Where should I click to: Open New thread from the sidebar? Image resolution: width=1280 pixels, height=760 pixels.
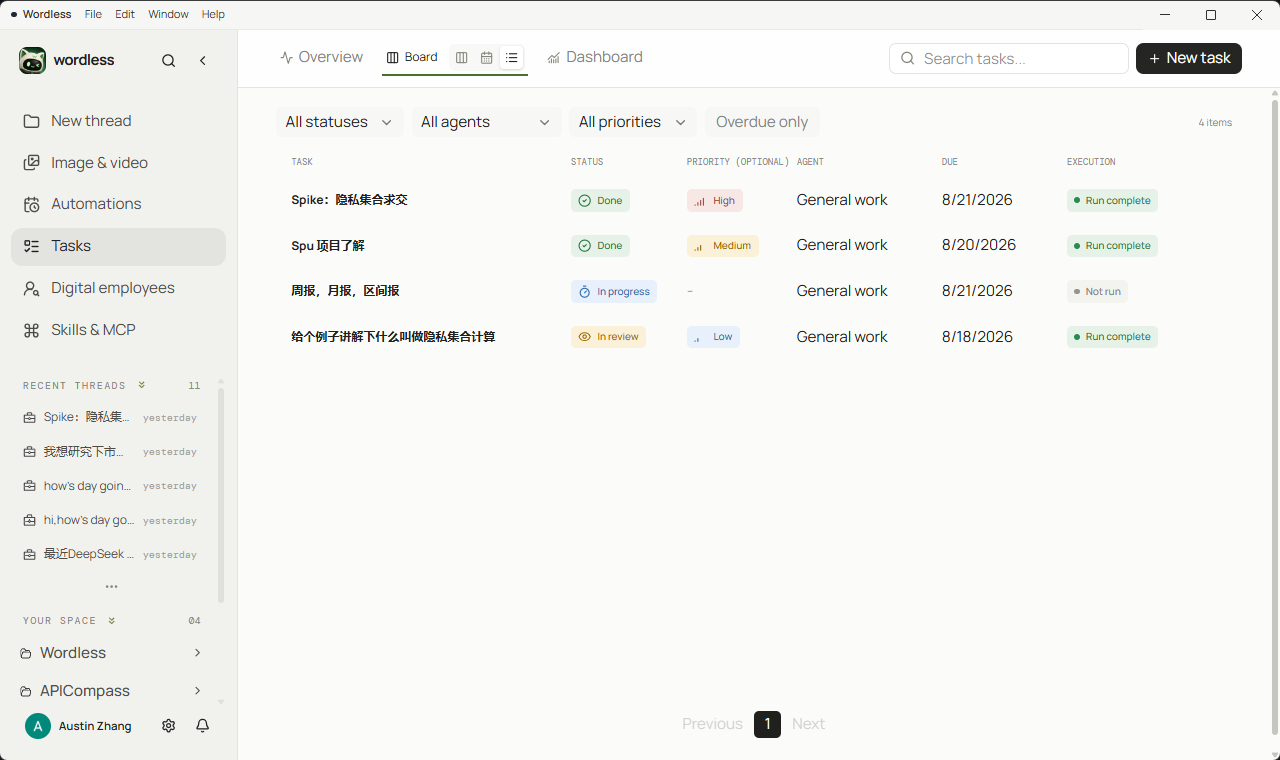118,121
